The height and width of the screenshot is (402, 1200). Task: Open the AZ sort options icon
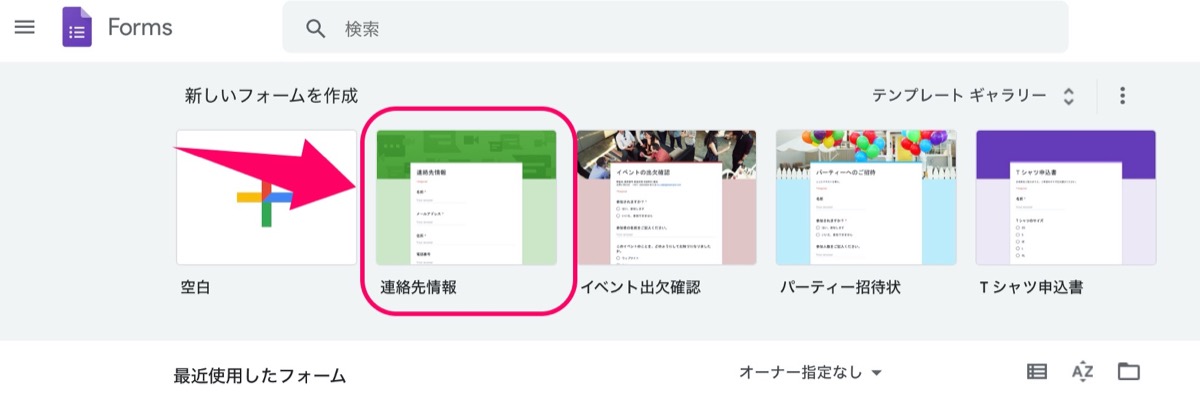[x=1083, y=372]
